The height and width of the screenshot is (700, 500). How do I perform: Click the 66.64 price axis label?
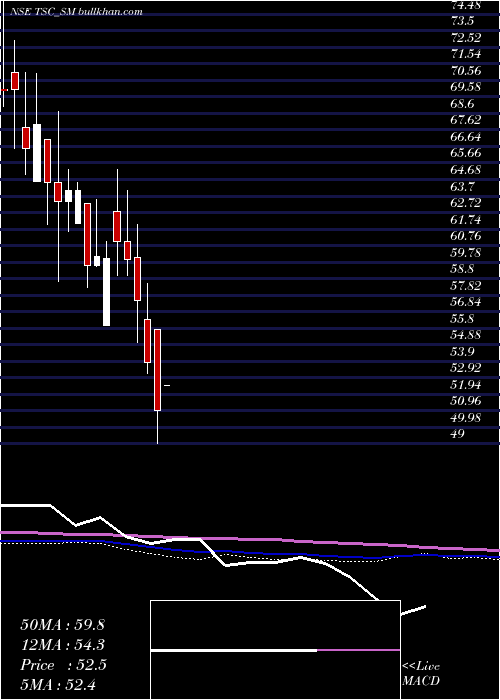coord(467,137)
